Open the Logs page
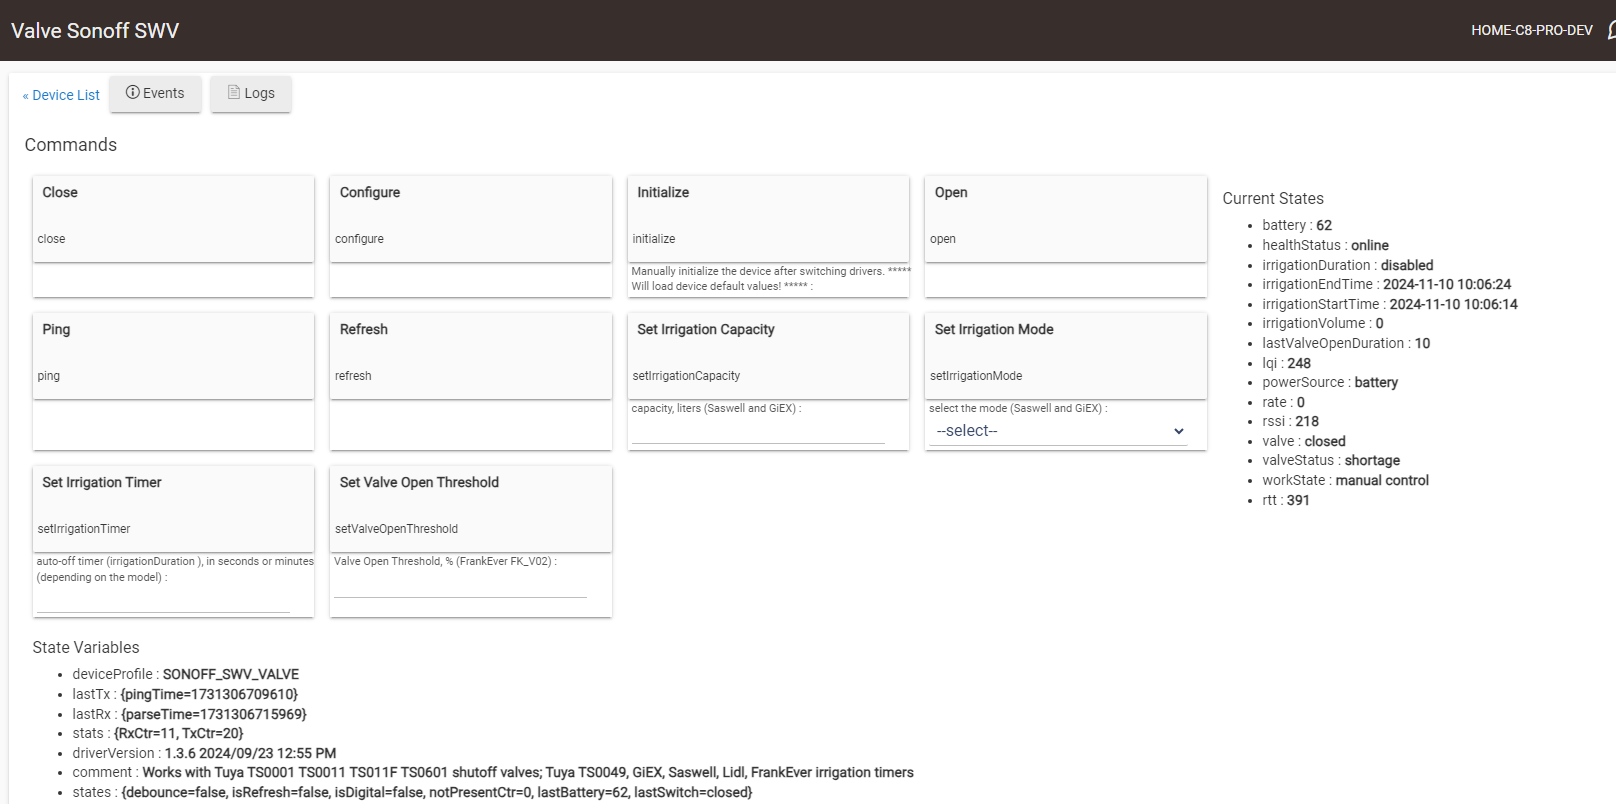1616x804 pixels. (x=250, y=93)
